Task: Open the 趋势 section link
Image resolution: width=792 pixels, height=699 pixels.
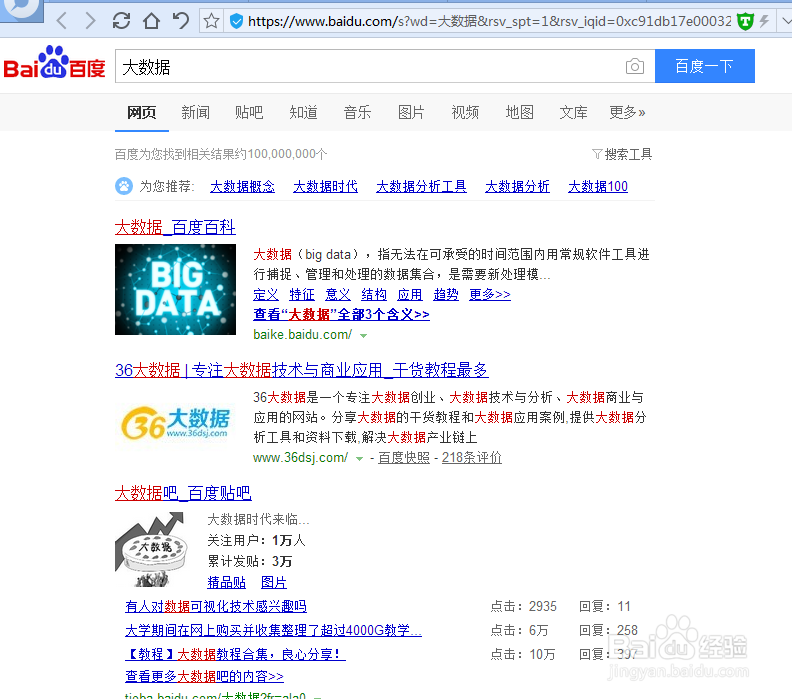Action: pos(446,294)
